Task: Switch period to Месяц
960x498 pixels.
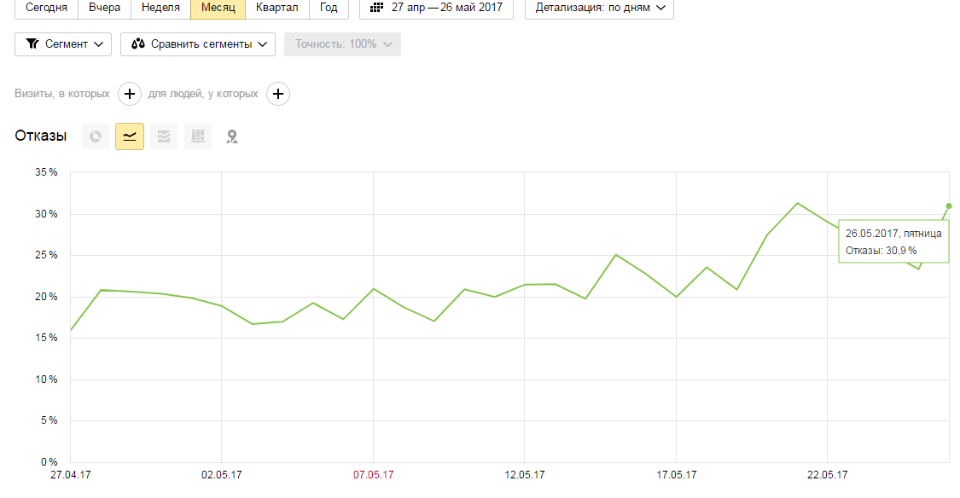Action: pyautogui.click(x=218, y=8)
